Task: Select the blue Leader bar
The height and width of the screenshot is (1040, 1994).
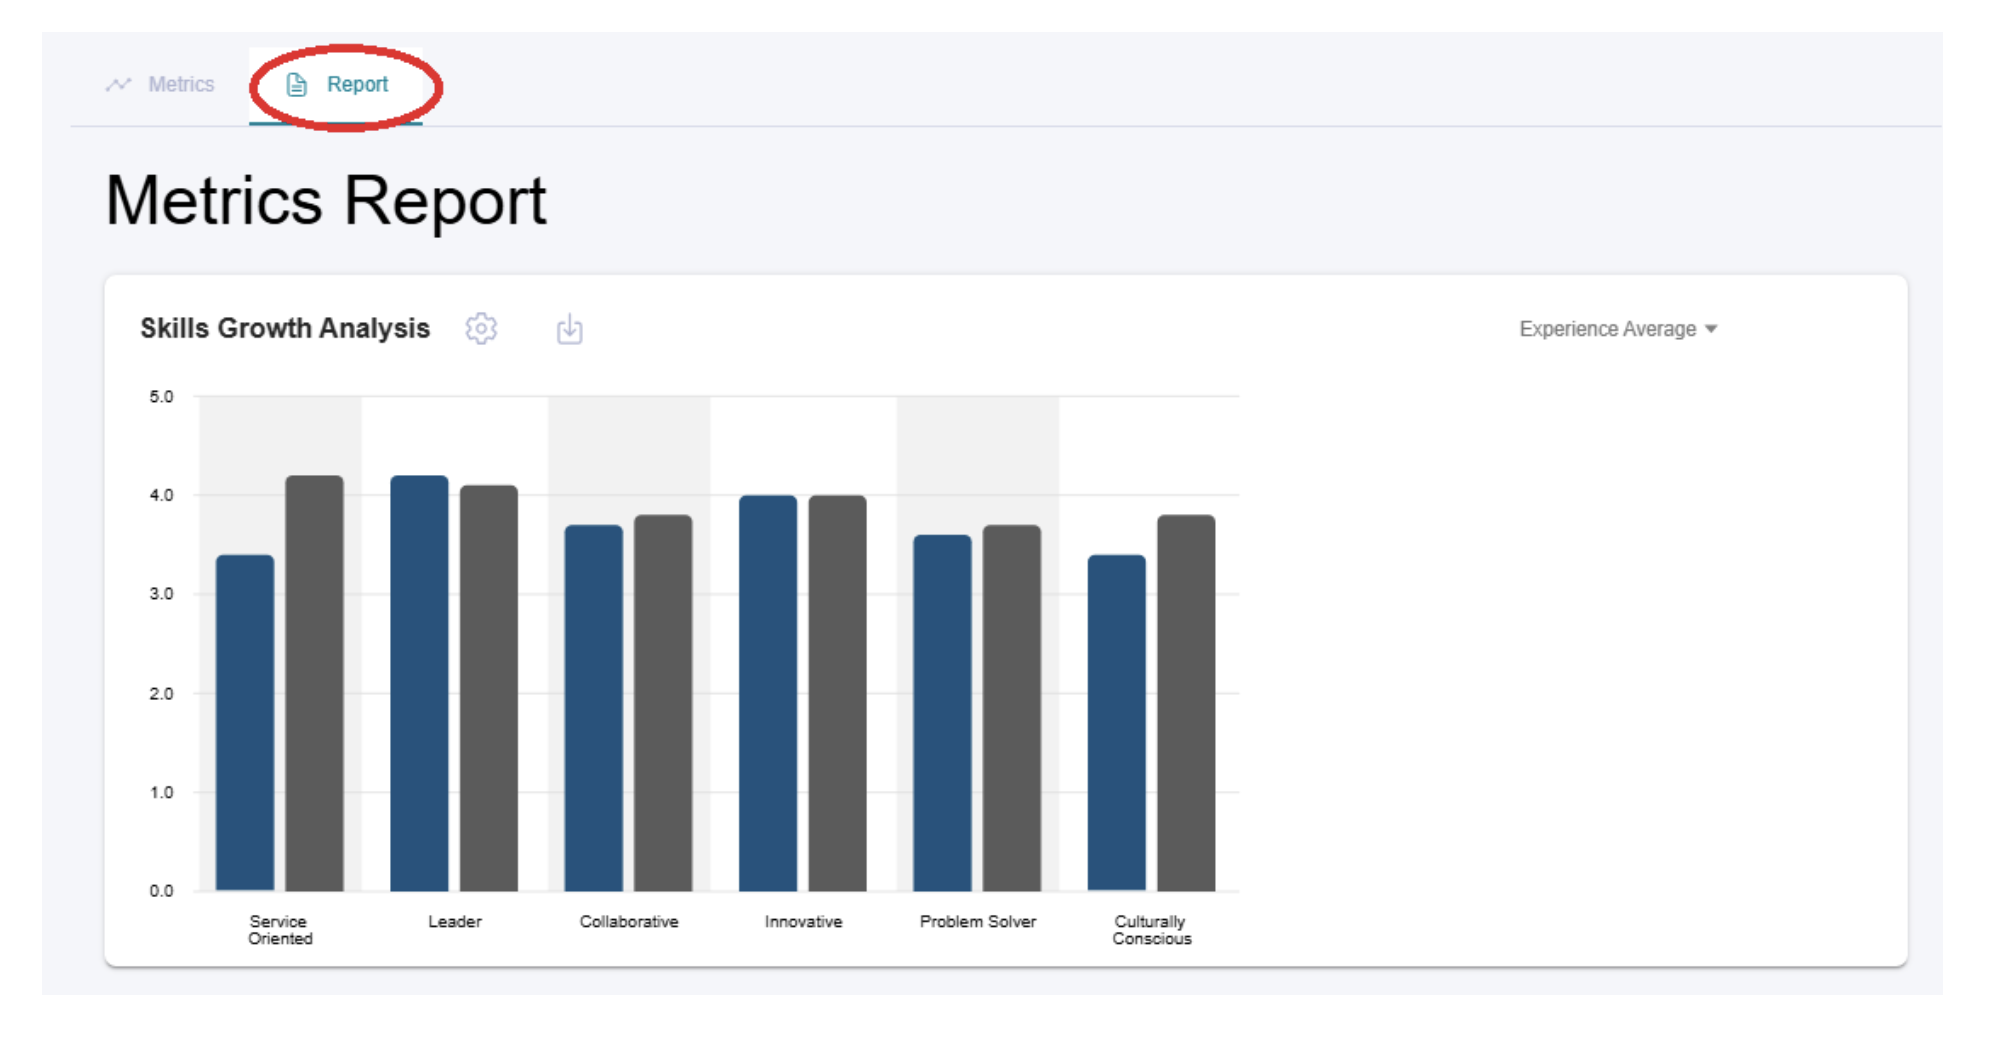Action: [x=419, y=683]
